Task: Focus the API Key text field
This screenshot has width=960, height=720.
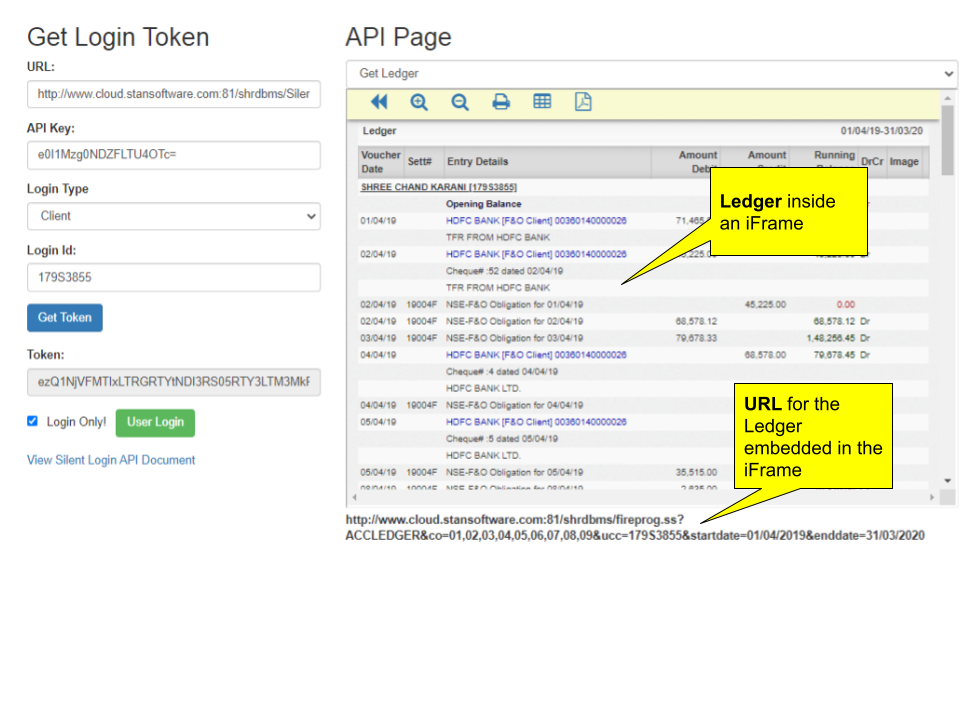Action: tap(173, 155)
